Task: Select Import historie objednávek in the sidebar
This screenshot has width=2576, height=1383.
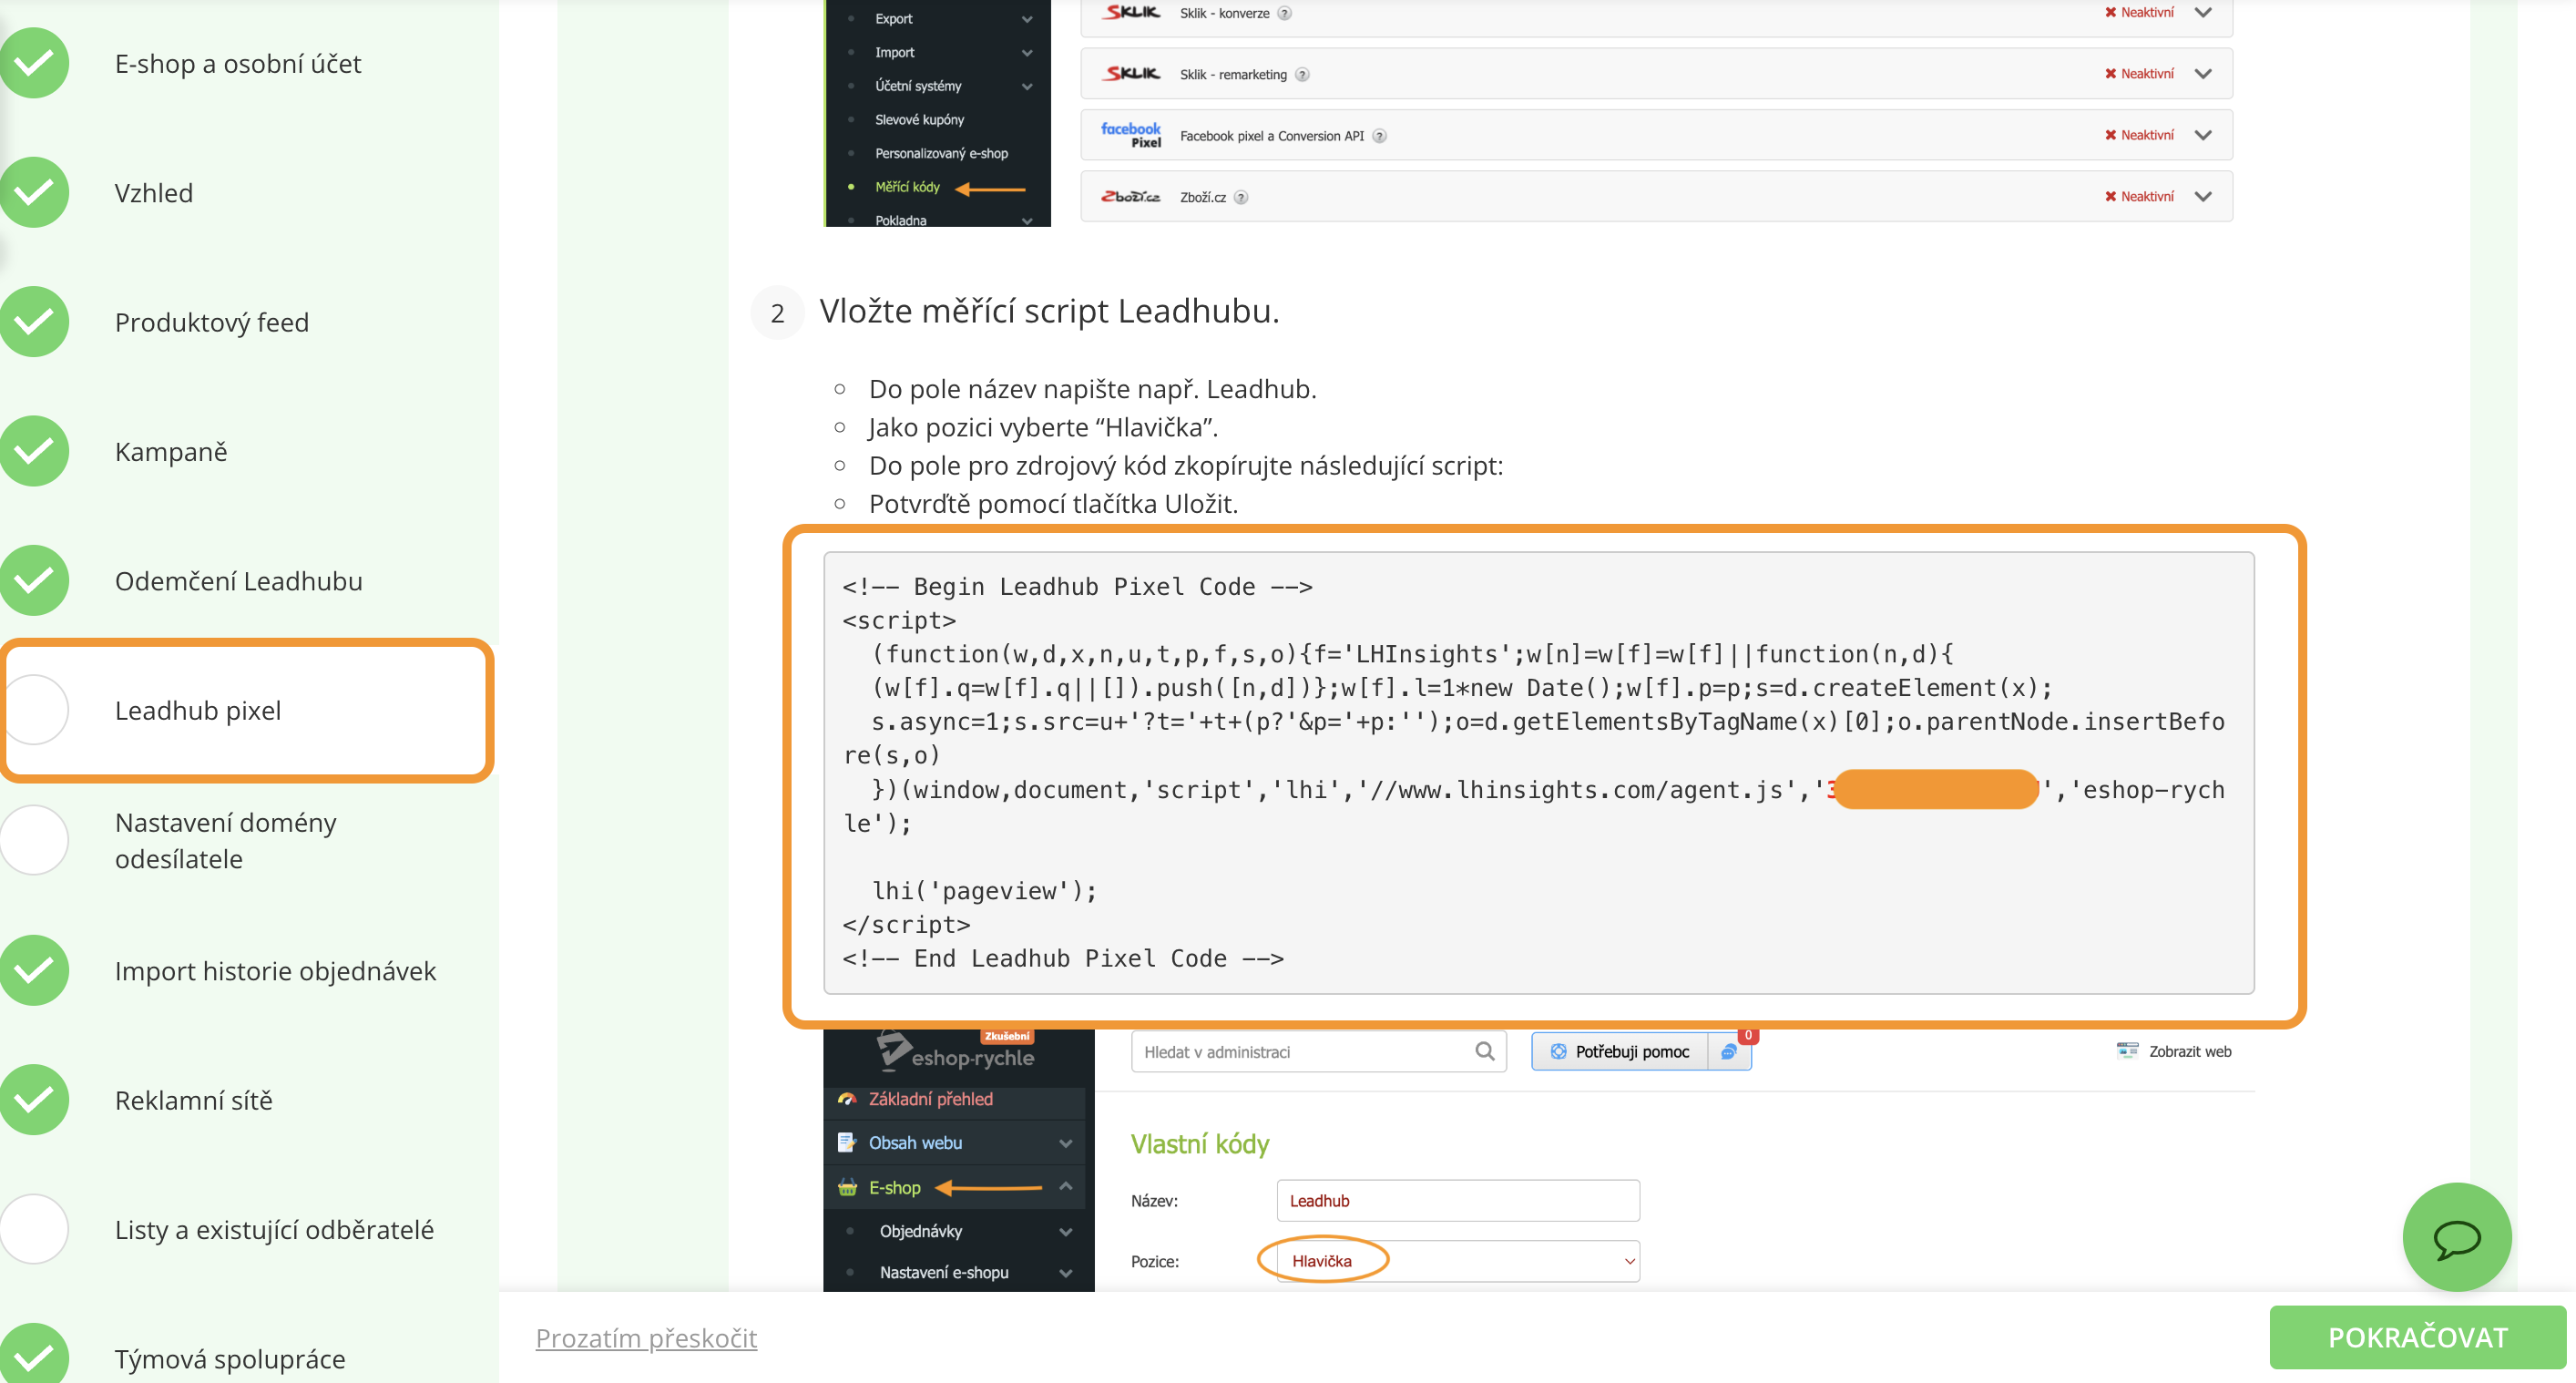Action: click(275, 971)
